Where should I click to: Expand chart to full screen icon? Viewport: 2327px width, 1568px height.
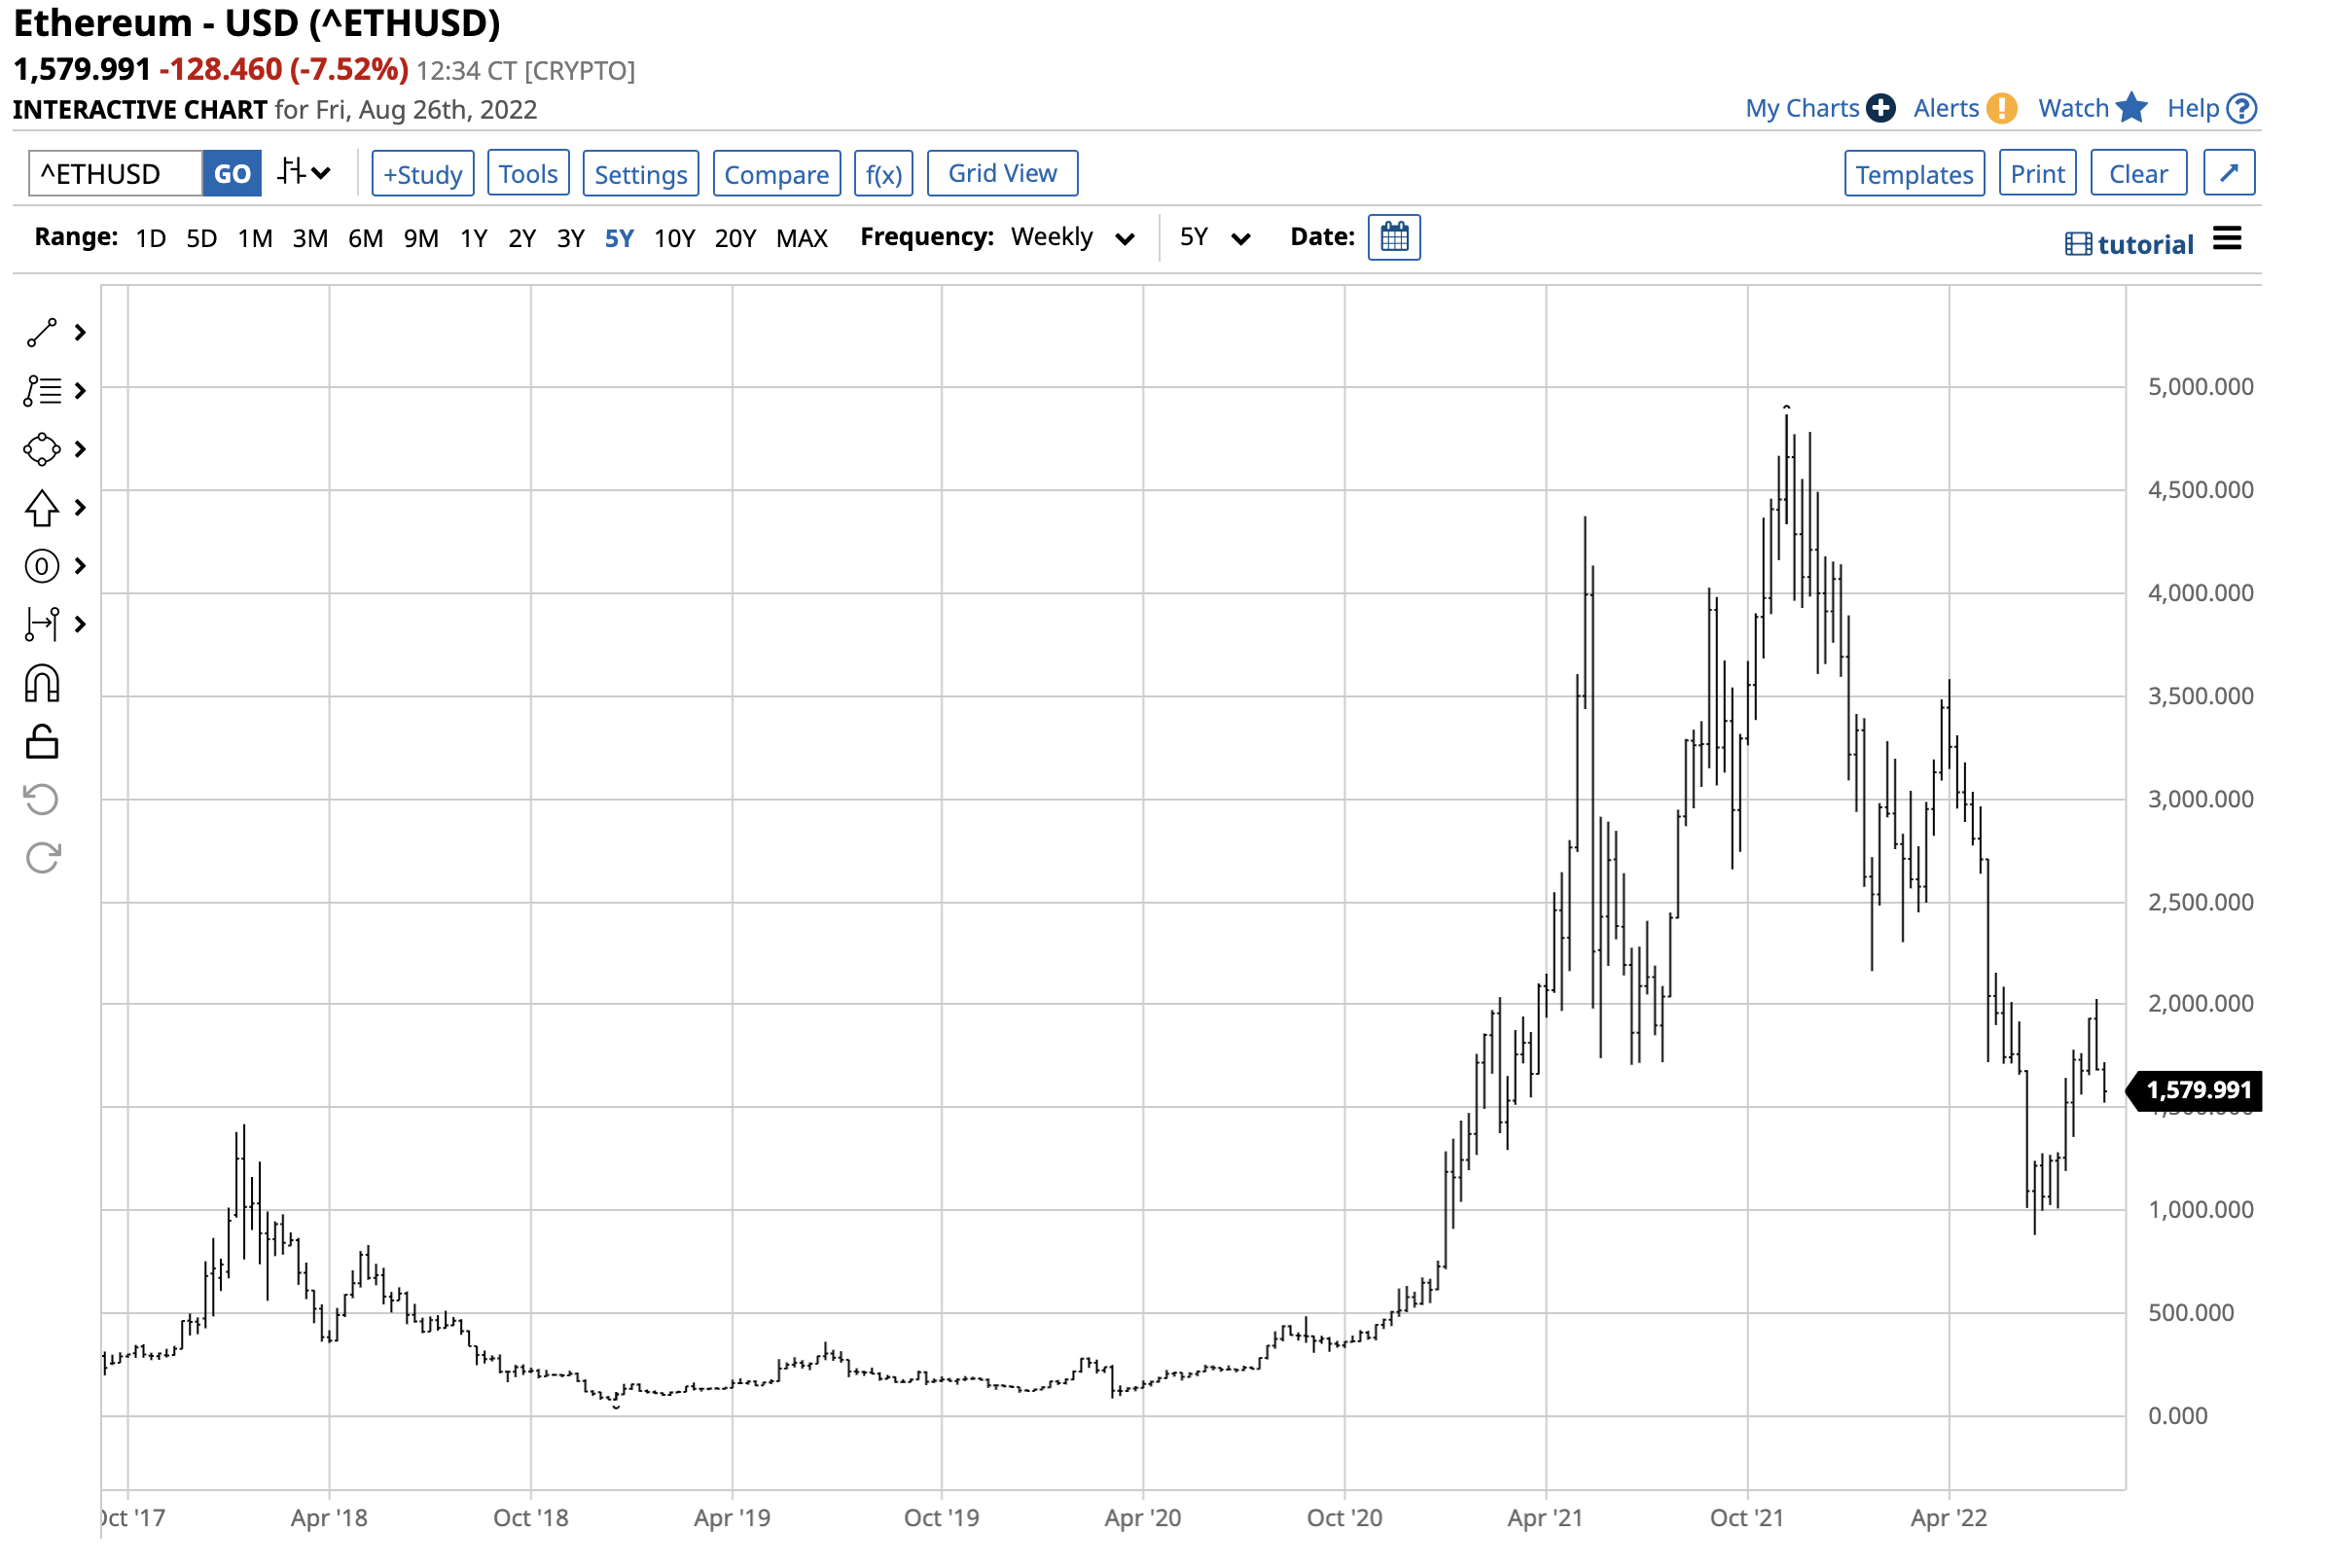(2228, 173)
